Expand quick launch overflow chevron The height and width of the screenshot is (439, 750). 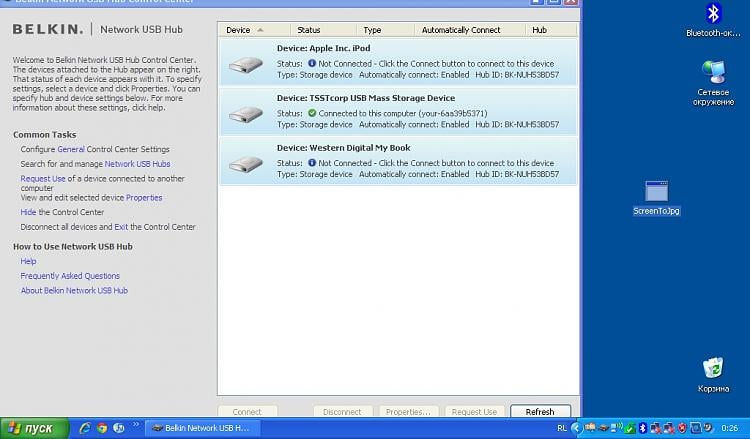click(x=136, y=424)
